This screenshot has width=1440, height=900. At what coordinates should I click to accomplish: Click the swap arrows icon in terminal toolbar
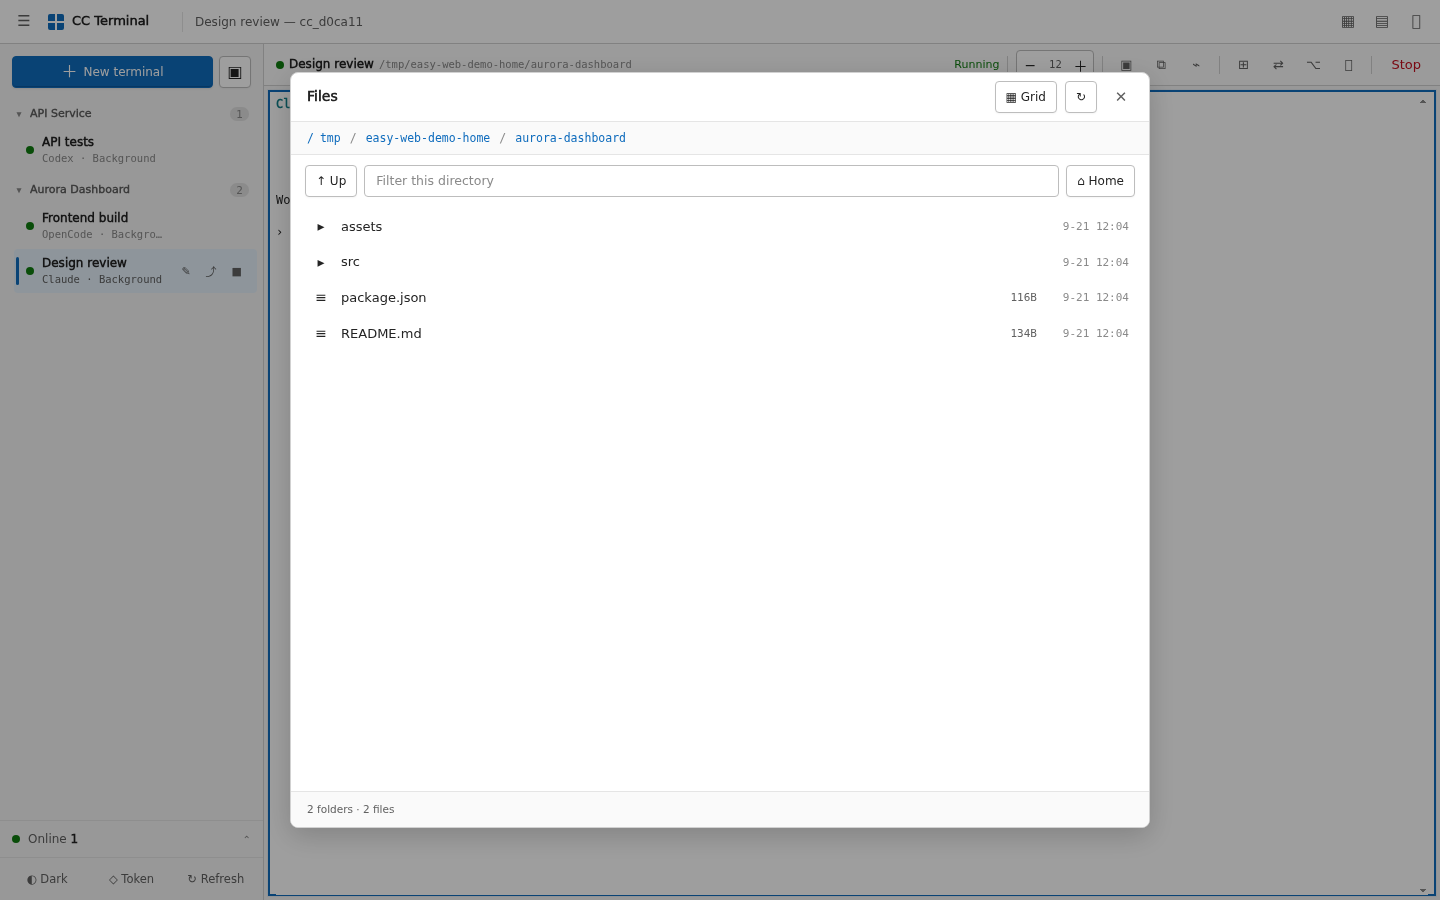(1278, 65)
